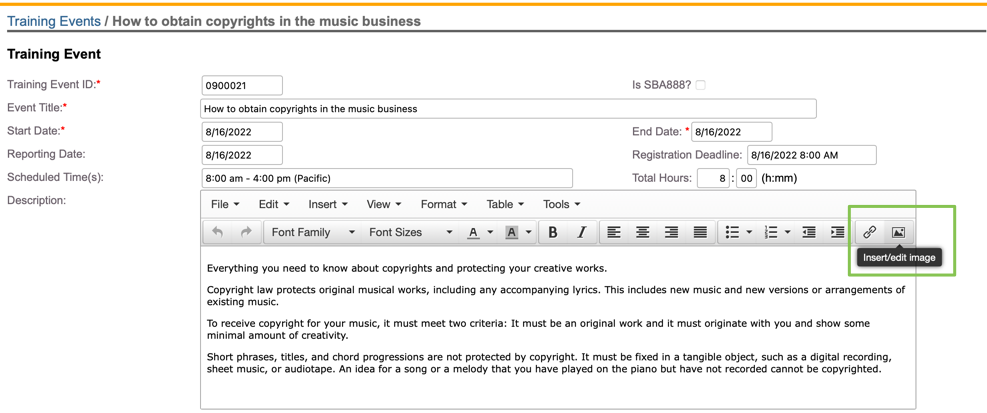
Task: Check the Is SBA888 checkbox
Action: click(x=700, y=85)
